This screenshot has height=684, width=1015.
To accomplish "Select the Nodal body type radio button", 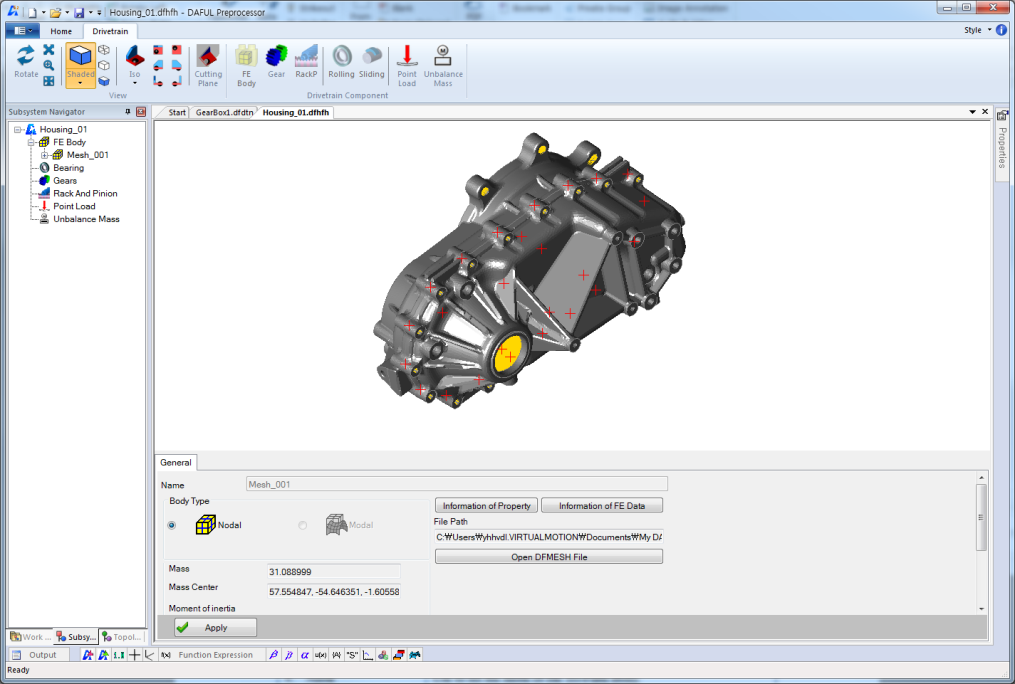I will 172,525.
